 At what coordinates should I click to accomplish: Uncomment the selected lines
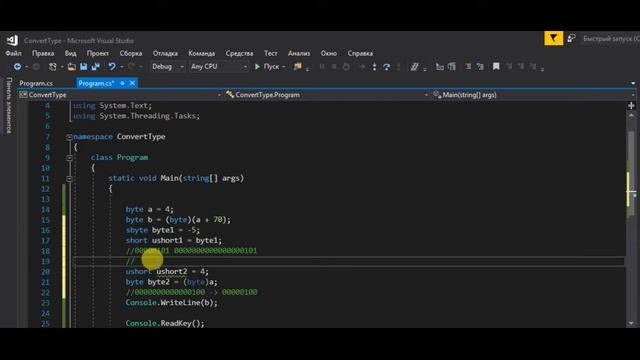point(480,67)
